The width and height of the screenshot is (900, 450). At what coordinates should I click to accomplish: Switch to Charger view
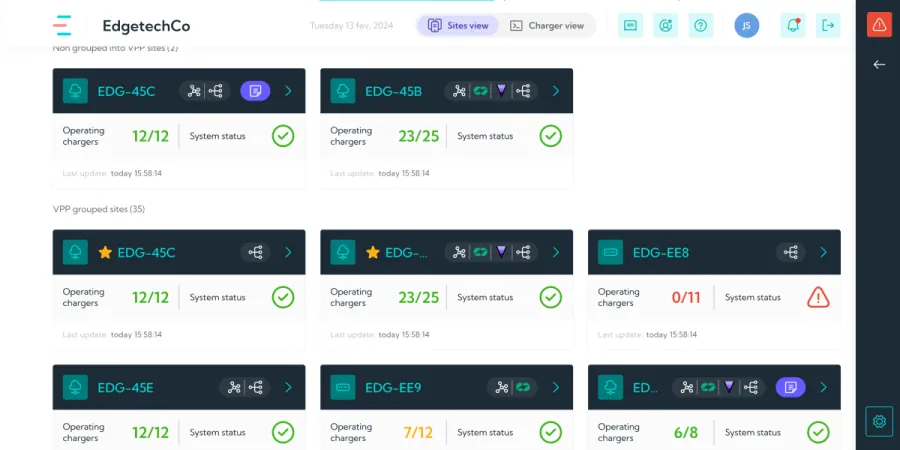tap(547, 25)
